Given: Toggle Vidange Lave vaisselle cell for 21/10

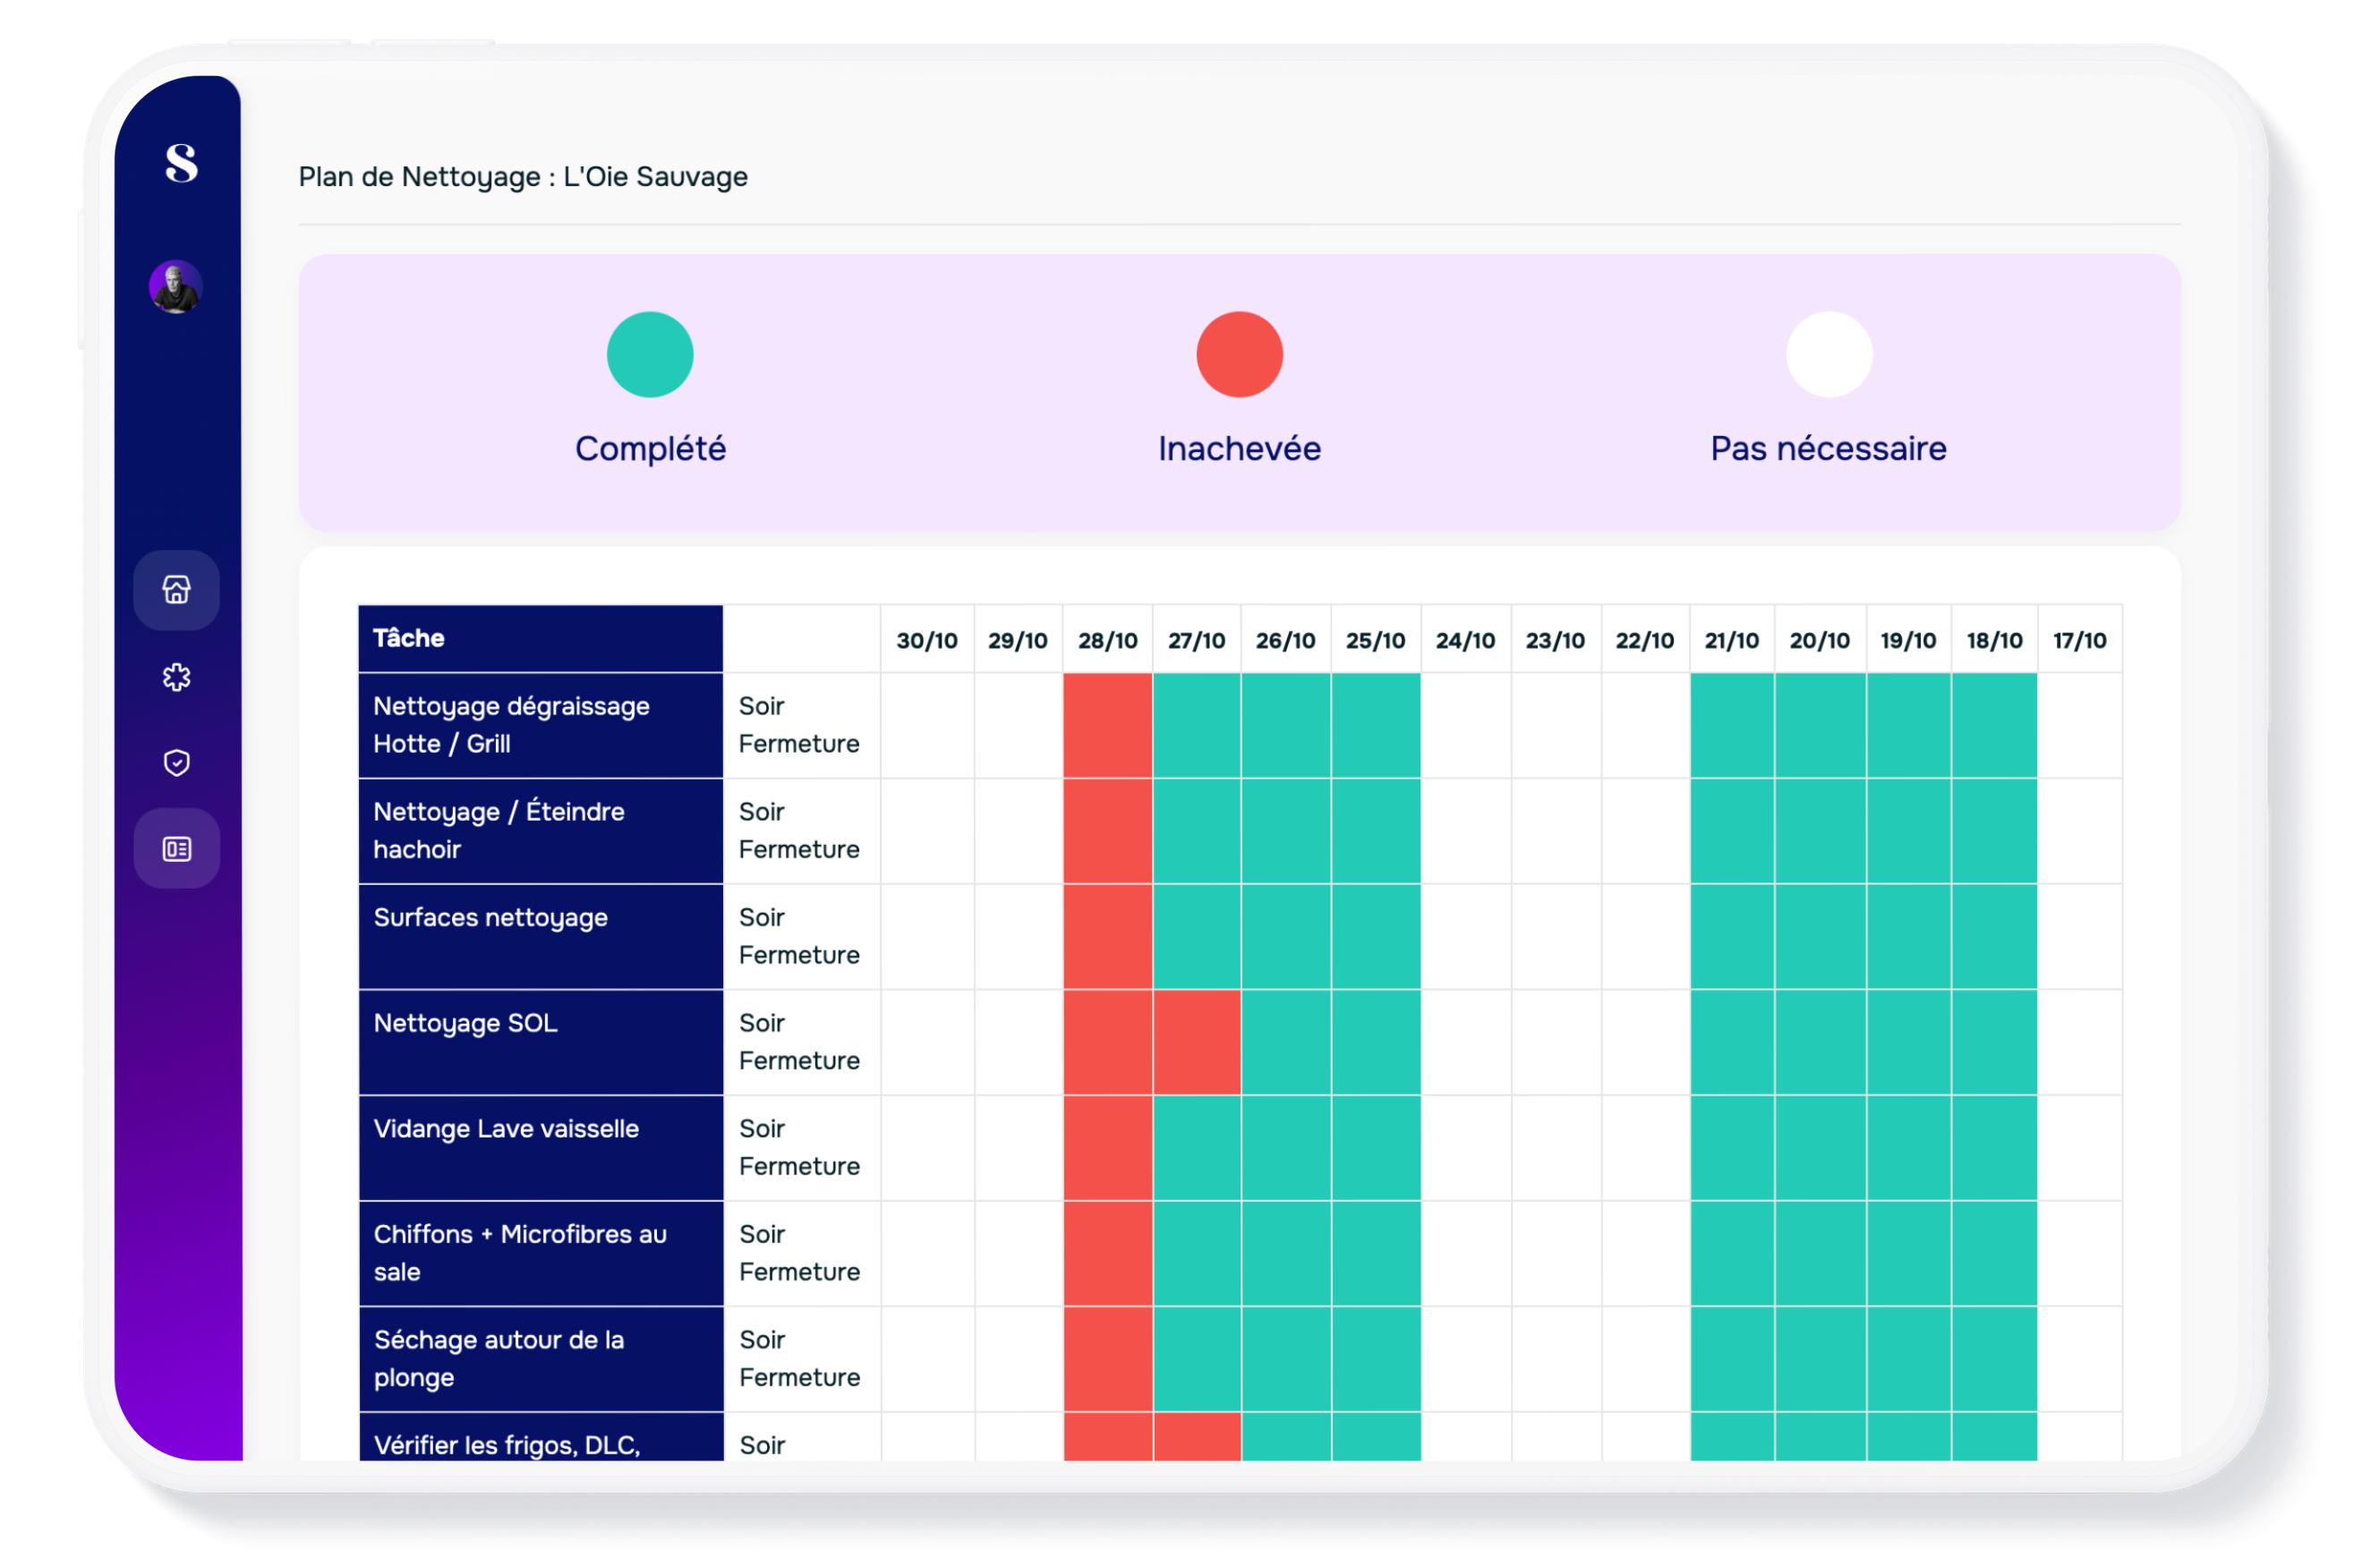Looking at the screenshot, I should [1731, 1148].
